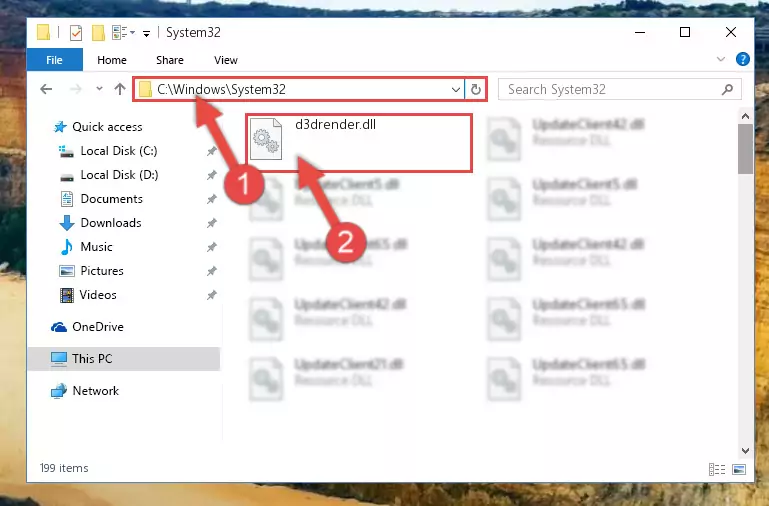Screen dimensions: 769x506
Task: Click the Search System32 field
Action: 619,89
